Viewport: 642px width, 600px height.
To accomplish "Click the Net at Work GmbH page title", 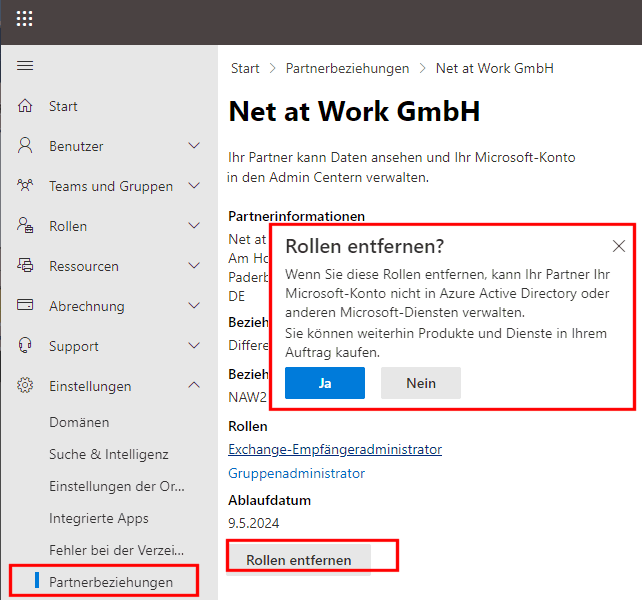I will tap(354, 111).
